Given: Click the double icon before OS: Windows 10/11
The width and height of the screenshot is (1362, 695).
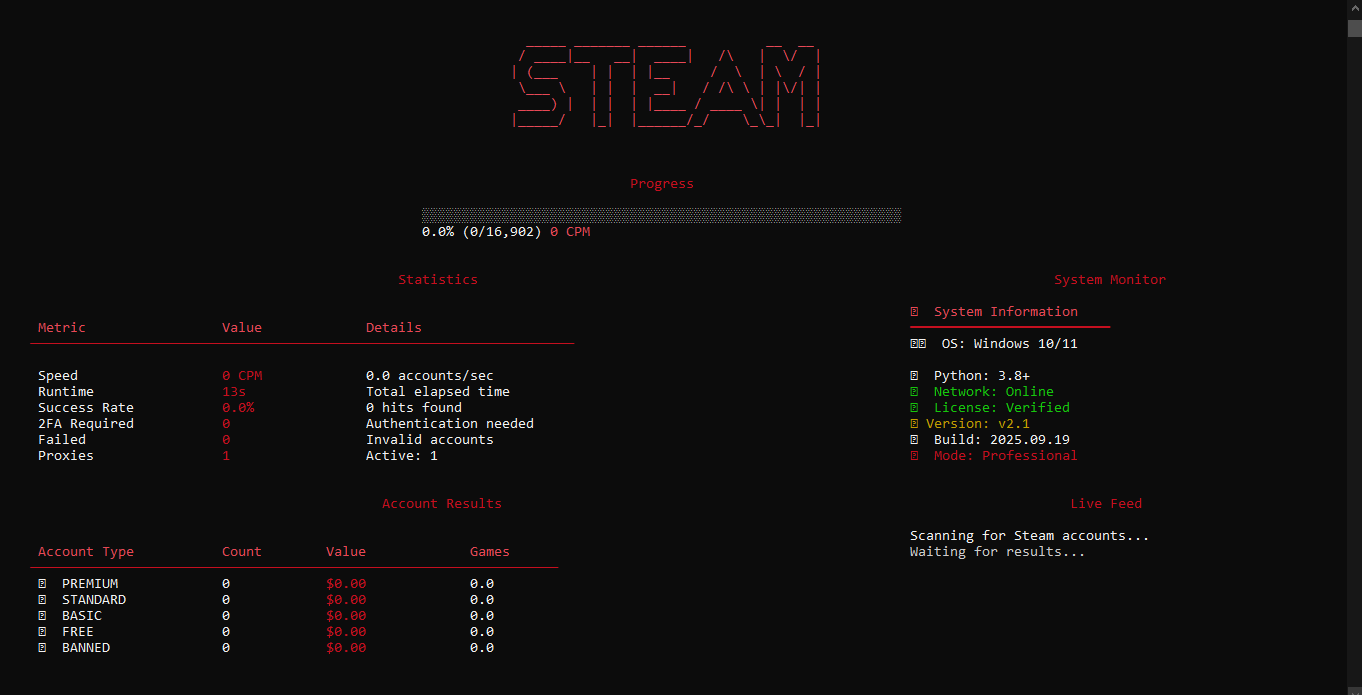Looking at the screenshot, I should click(x=918, y=344).
